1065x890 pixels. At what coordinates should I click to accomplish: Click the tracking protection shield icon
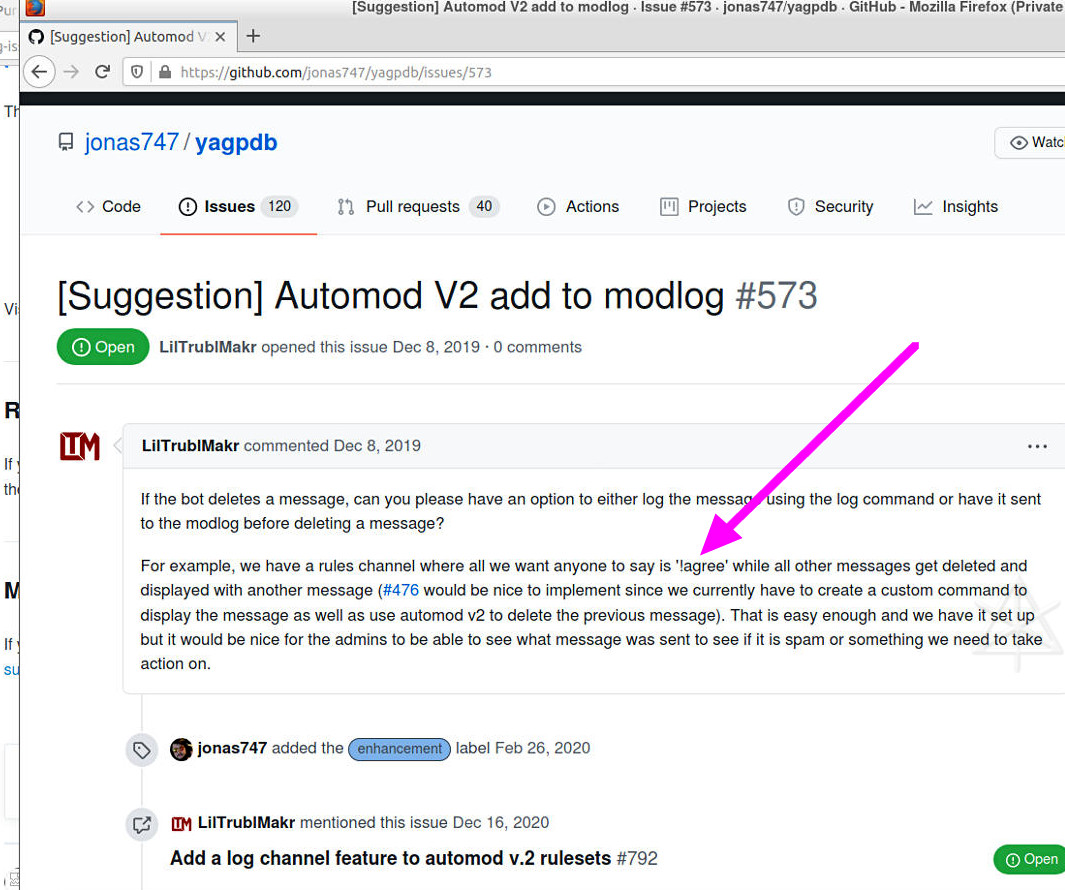point(138,72)
